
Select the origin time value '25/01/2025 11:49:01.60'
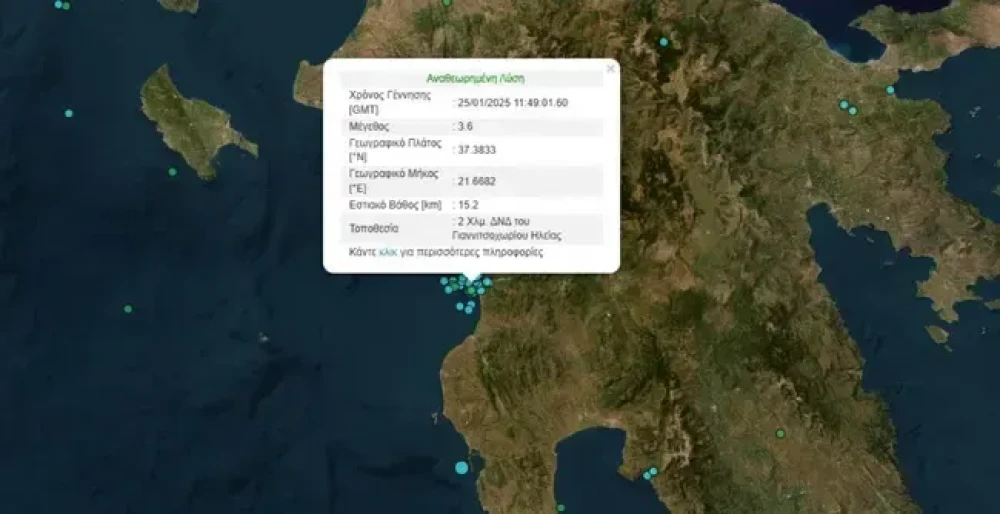(x=513, y=102)
